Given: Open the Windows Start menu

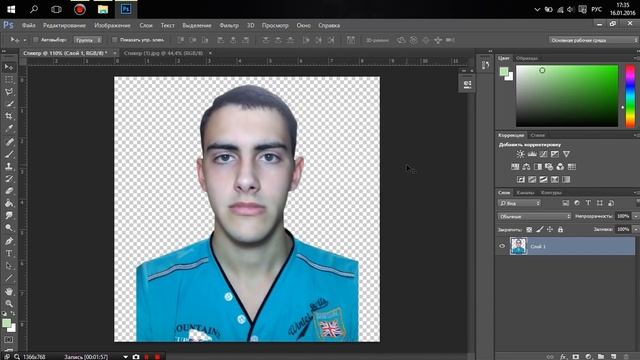Looking at the screenshot, I should [x=11, y=9].
